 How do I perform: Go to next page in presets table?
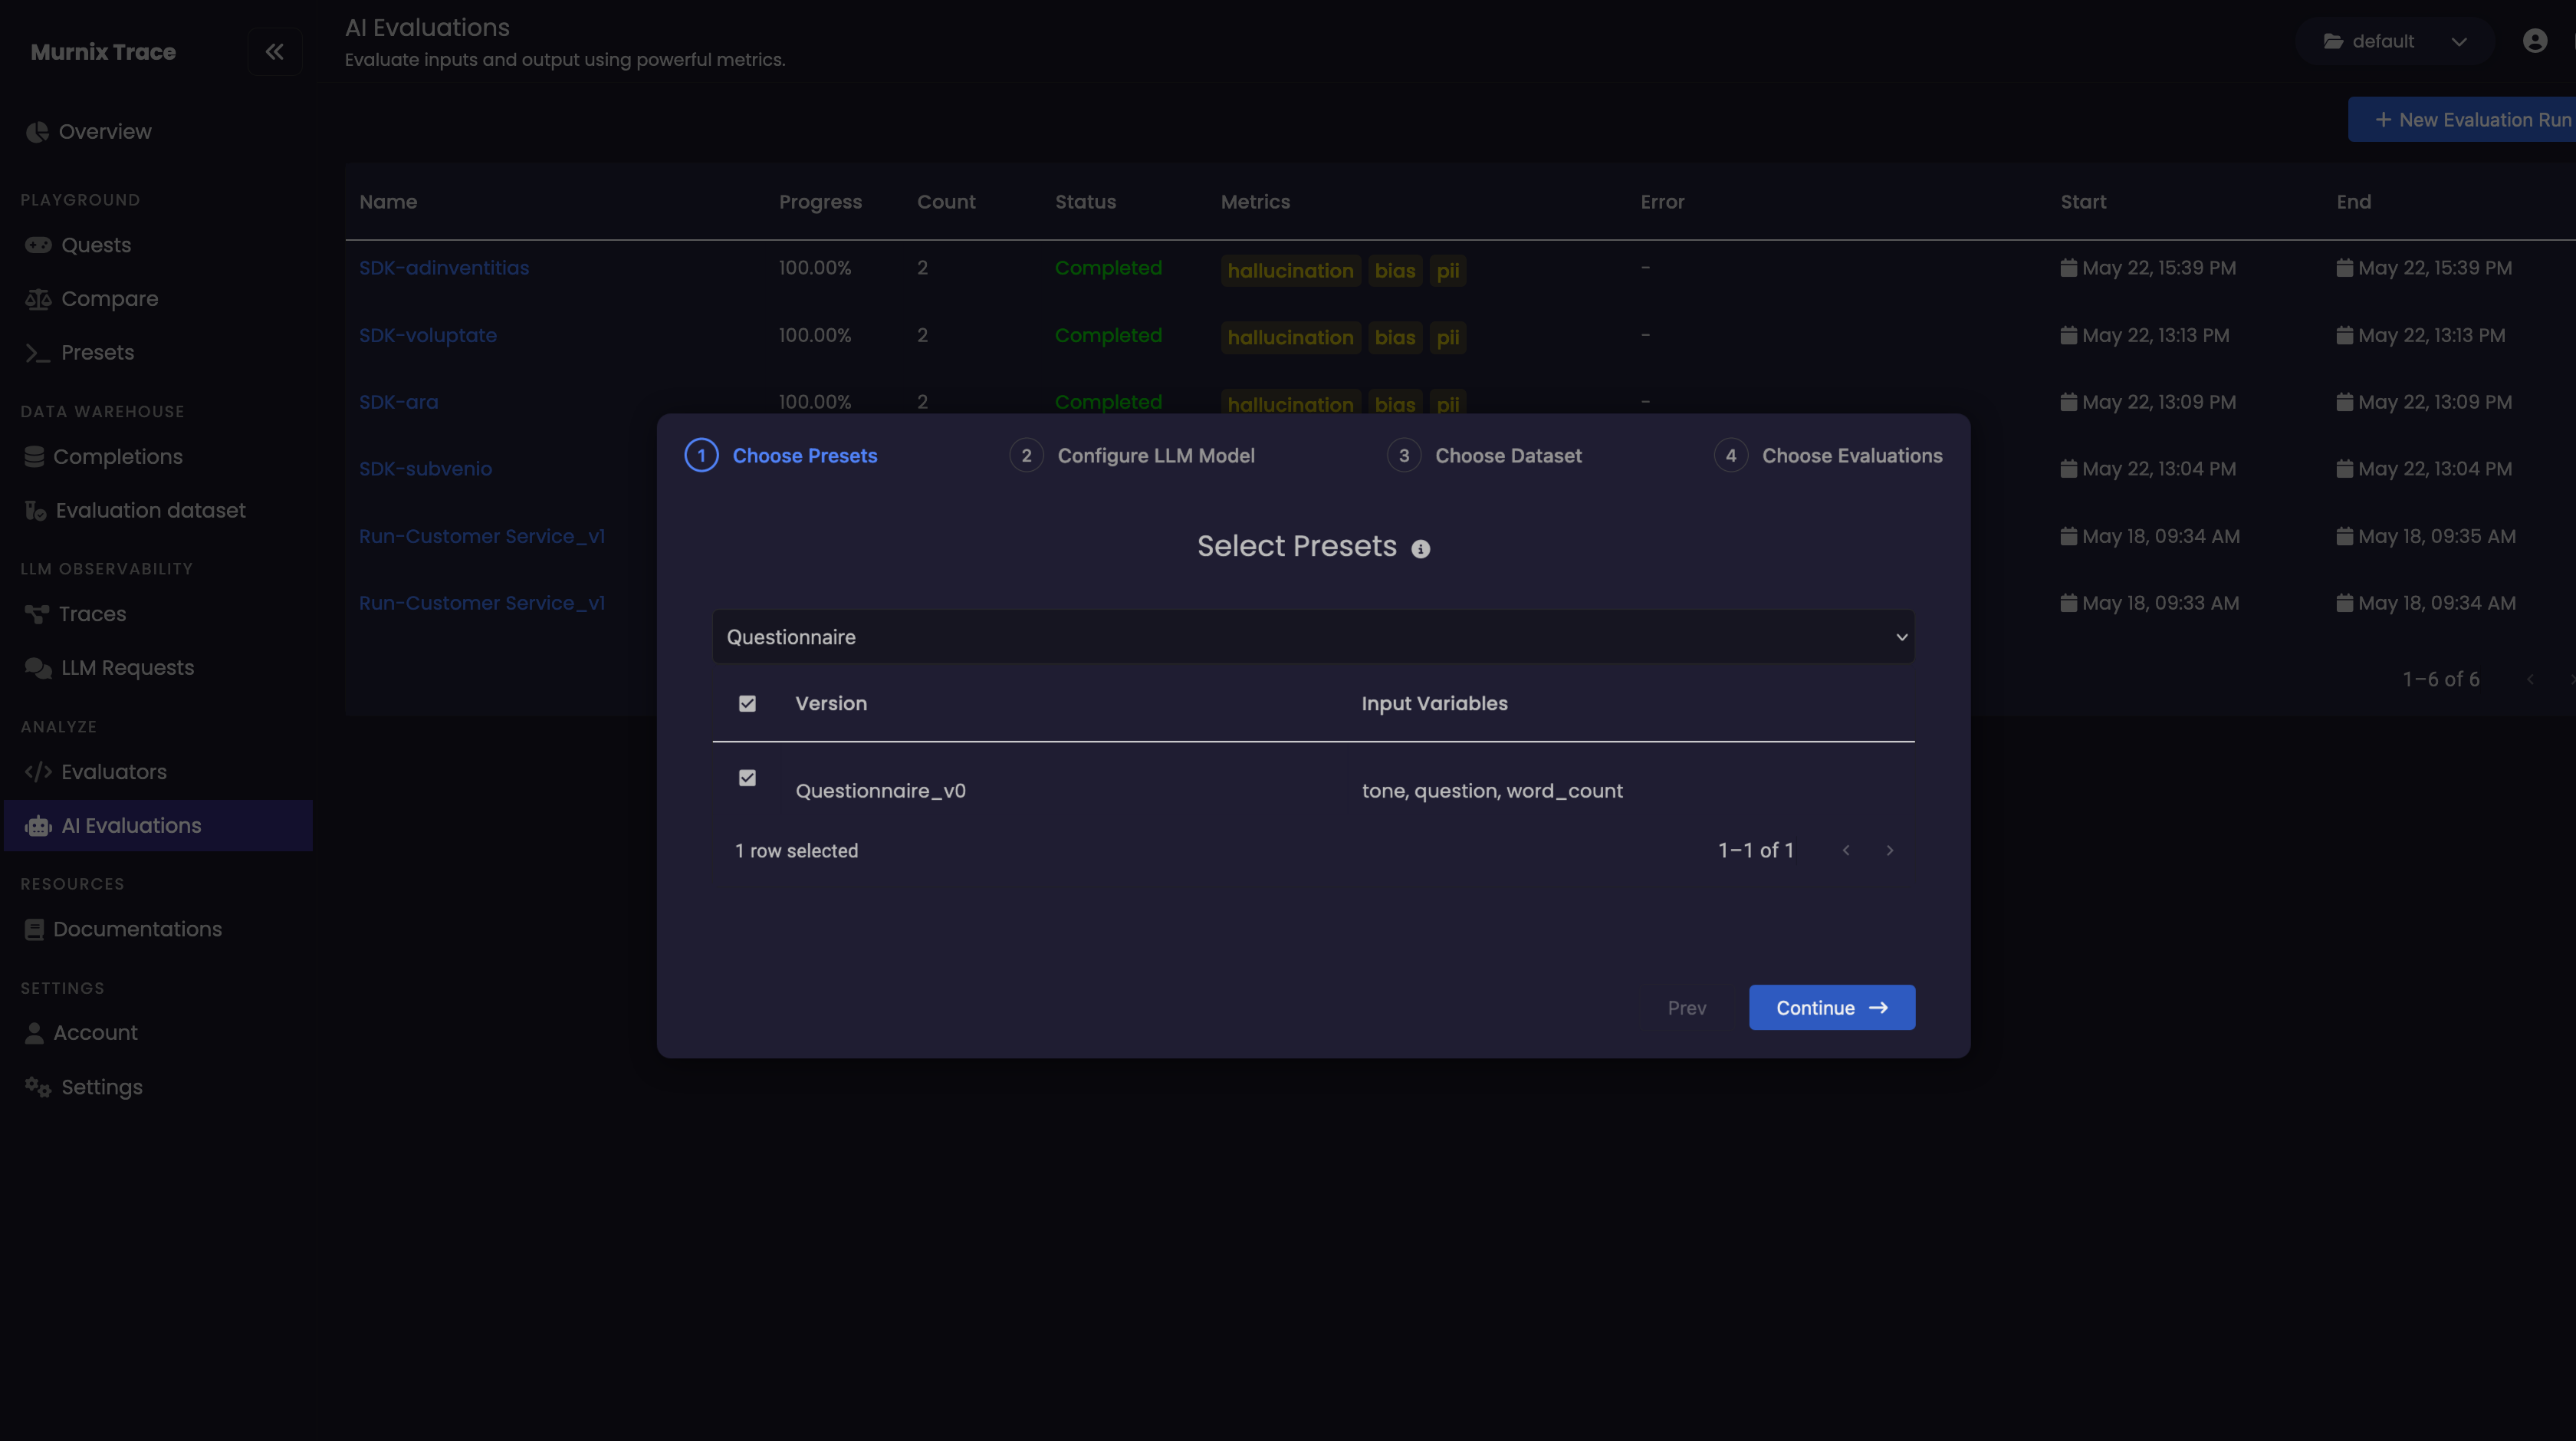[x=1889, y=851]
